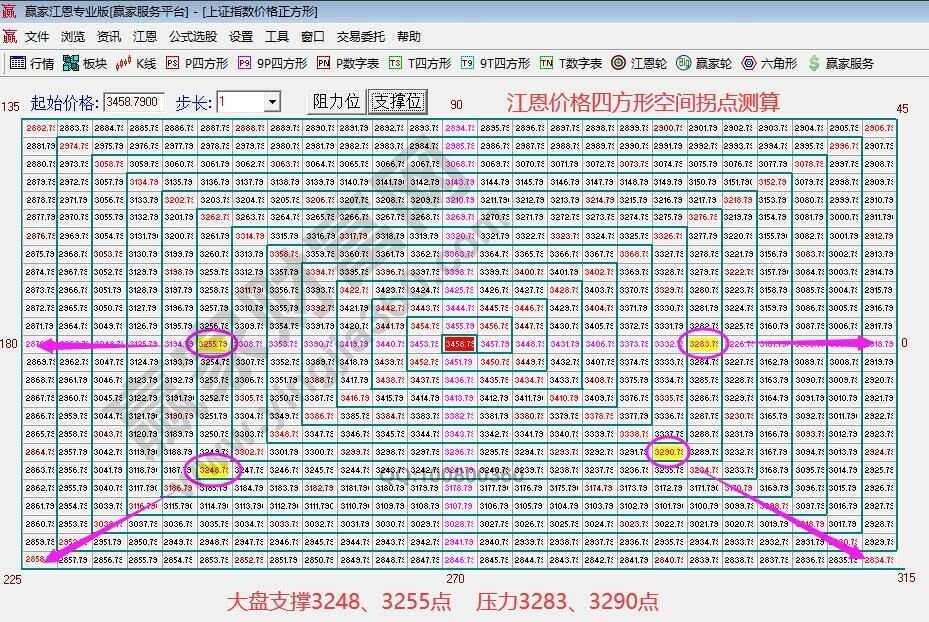Select the yellow highlighted cell 3283.79

(704, 344)
